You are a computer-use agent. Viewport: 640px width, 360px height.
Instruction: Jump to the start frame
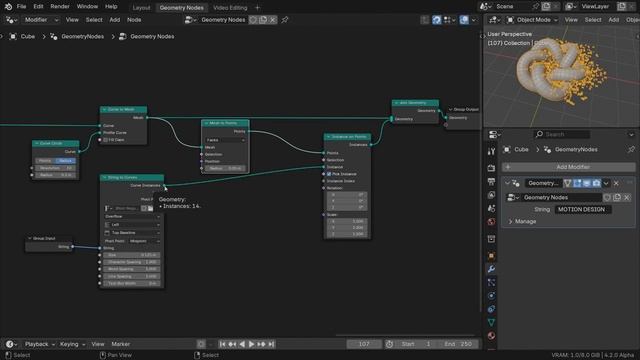point(222,344)
